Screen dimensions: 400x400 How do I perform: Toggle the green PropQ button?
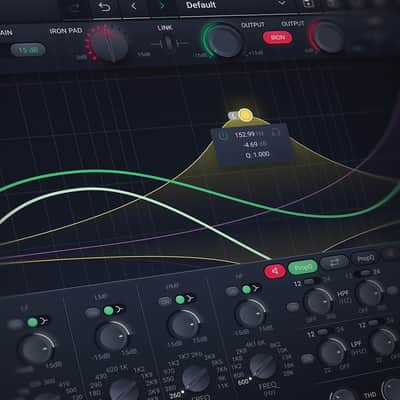(303, 267)
